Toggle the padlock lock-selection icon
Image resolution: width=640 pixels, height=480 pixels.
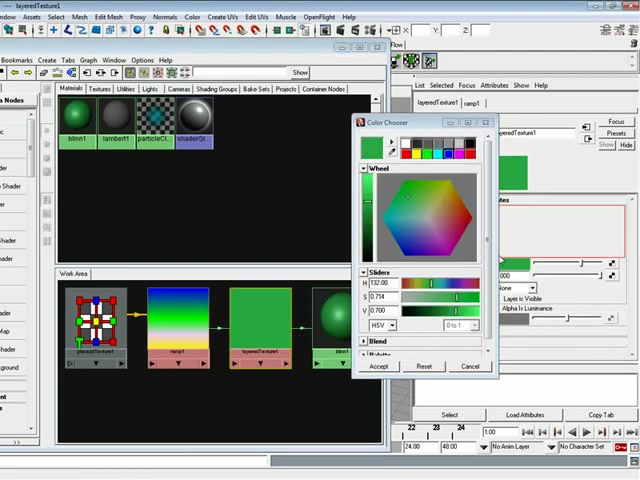click(x=166, y=30)
